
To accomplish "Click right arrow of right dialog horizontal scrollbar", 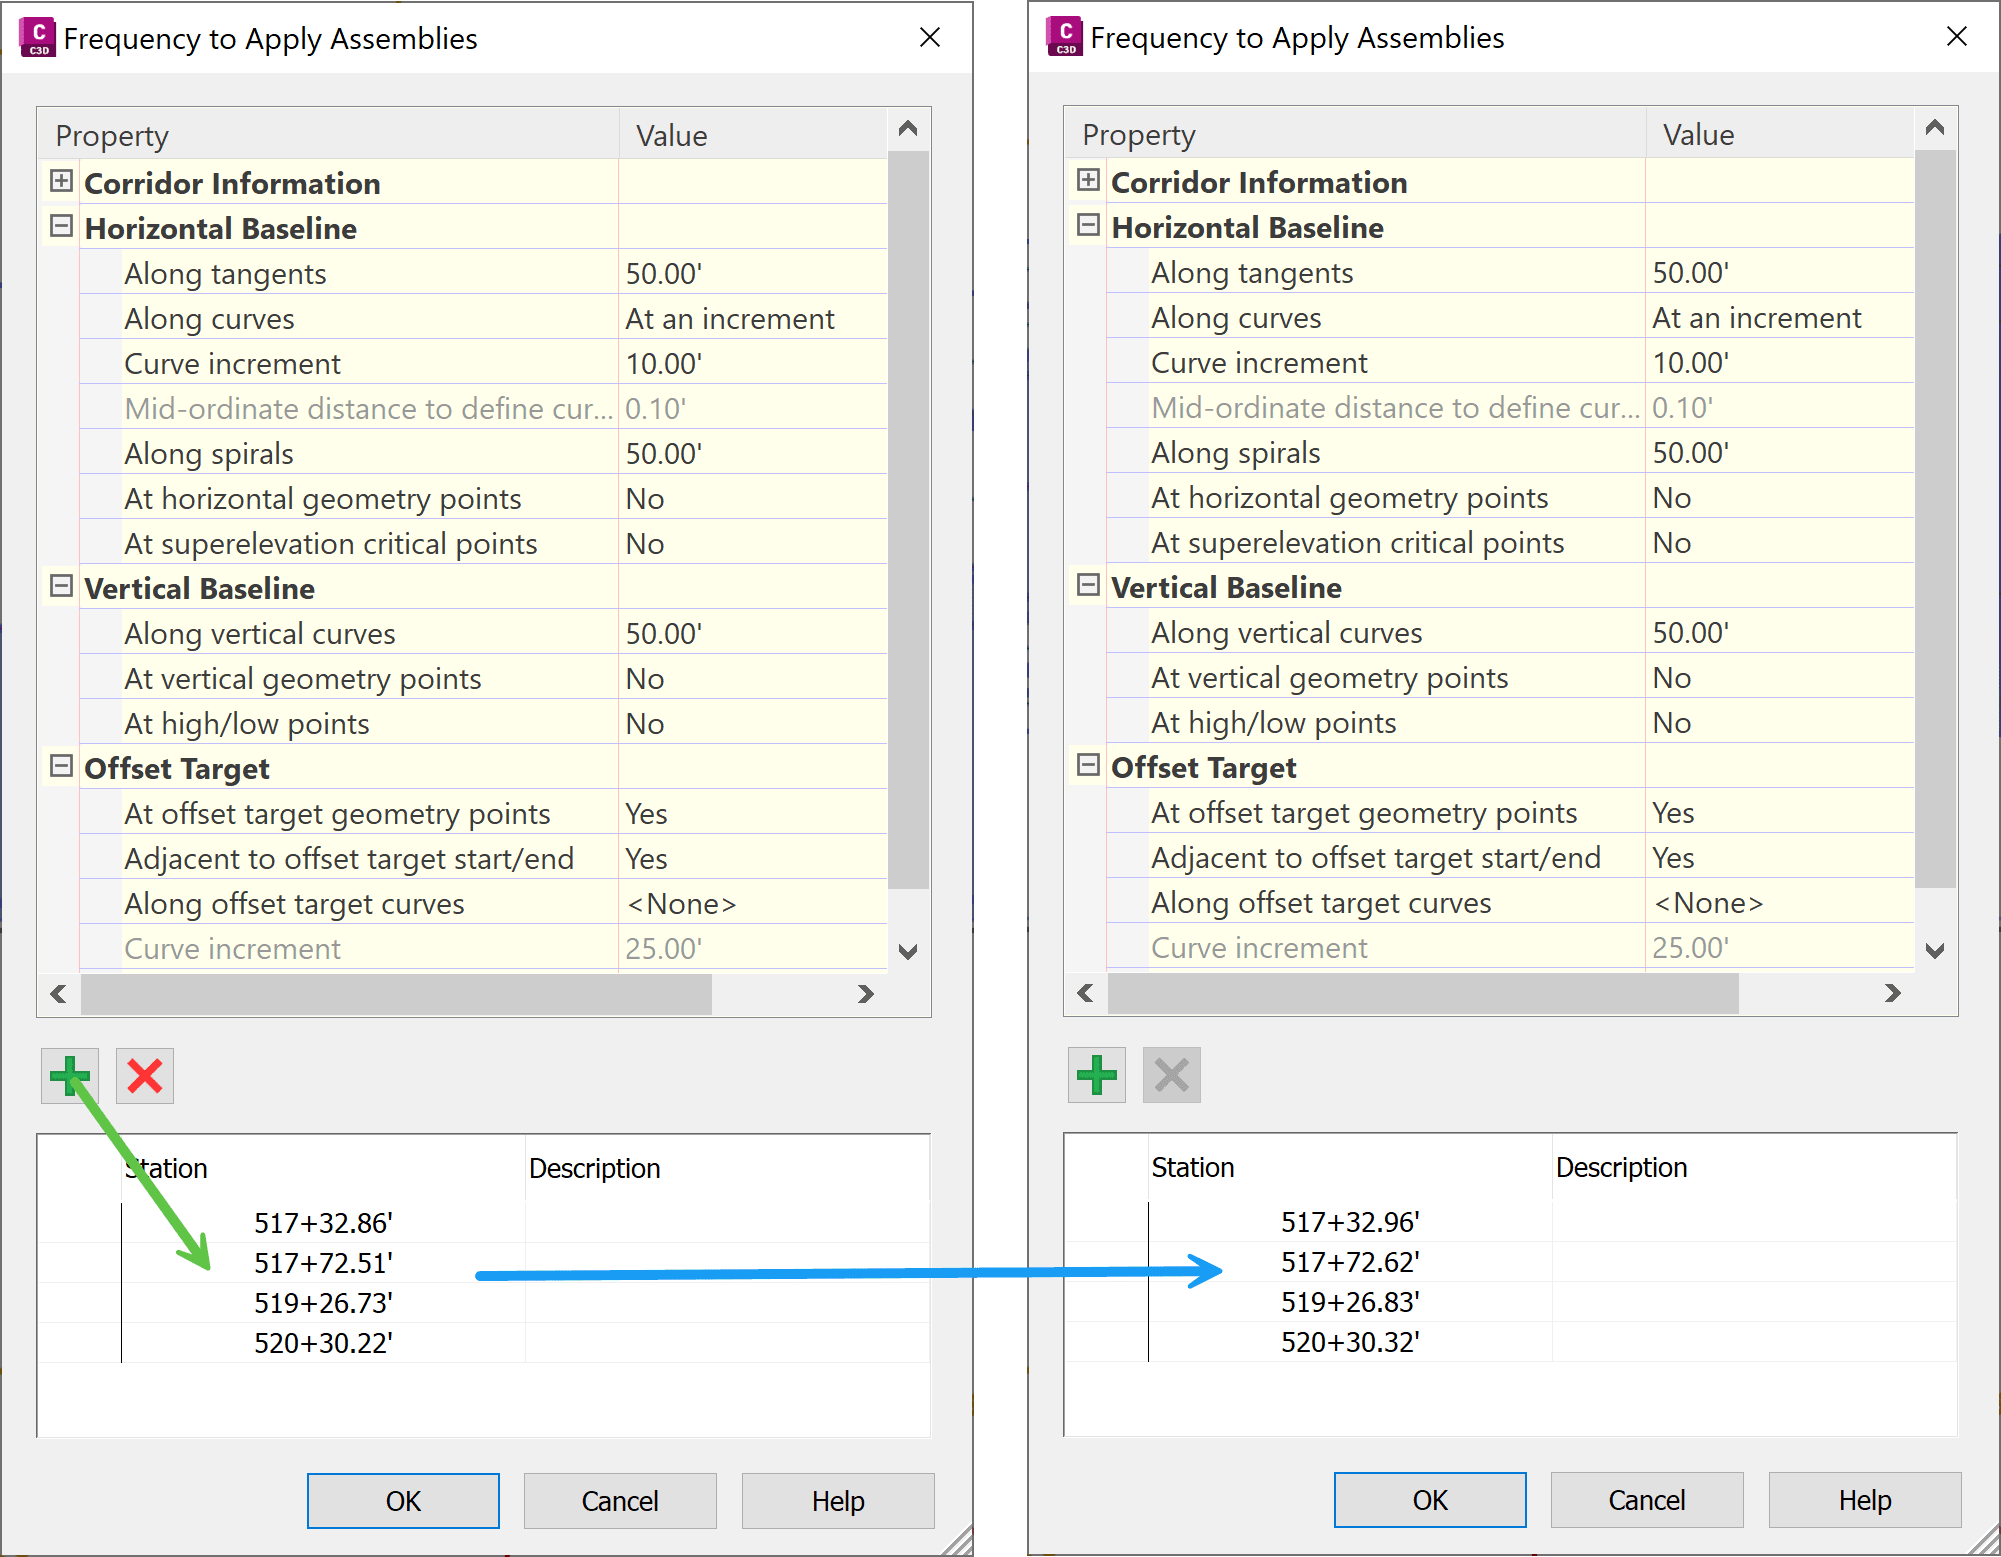I will click(x=1892, y=993).
